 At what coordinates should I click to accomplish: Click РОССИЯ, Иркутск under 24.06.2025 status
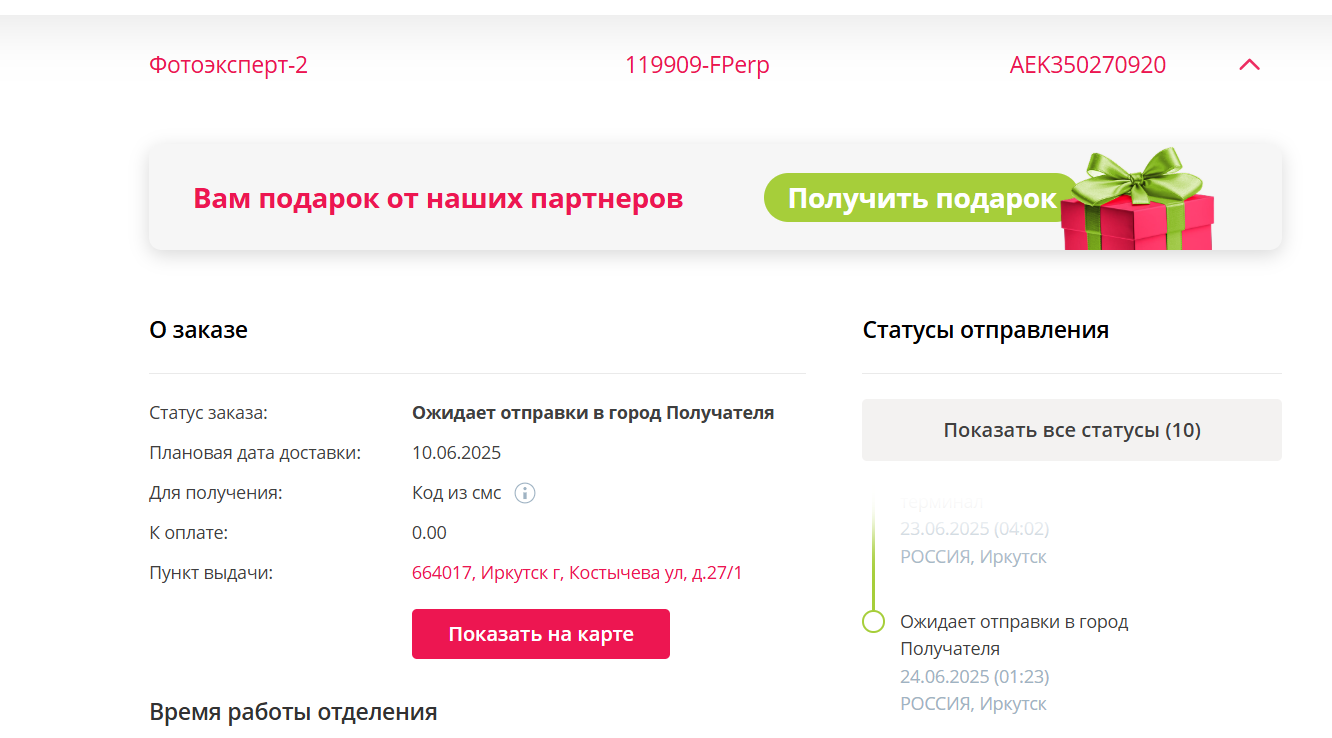click(973, 704)
